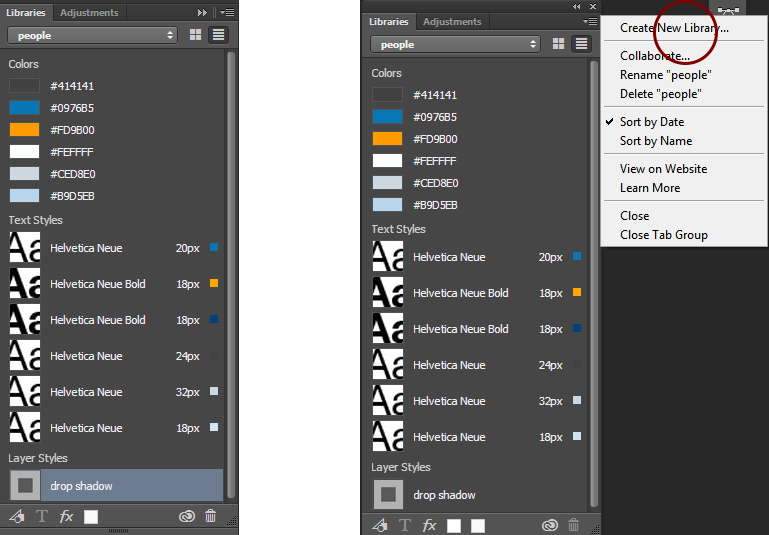Viewport: 769px width, 535px height.
Task: Open the people library dropdown beside the open context menu
Action: point(455,44)
